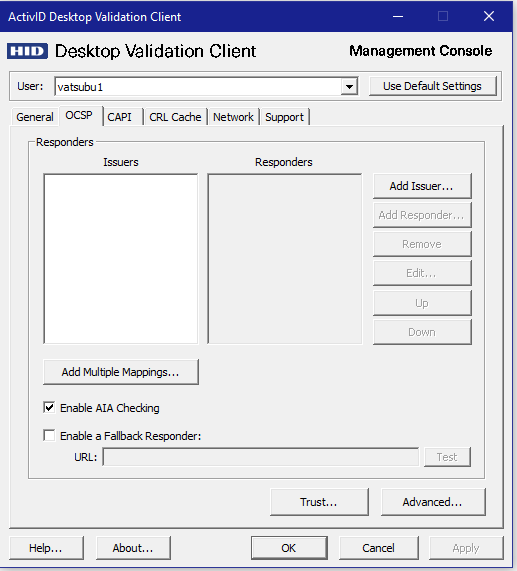Image resolution: width=517 pixels, height=571 pixels.
Task: Go to the Network tab
Action: 233,117
